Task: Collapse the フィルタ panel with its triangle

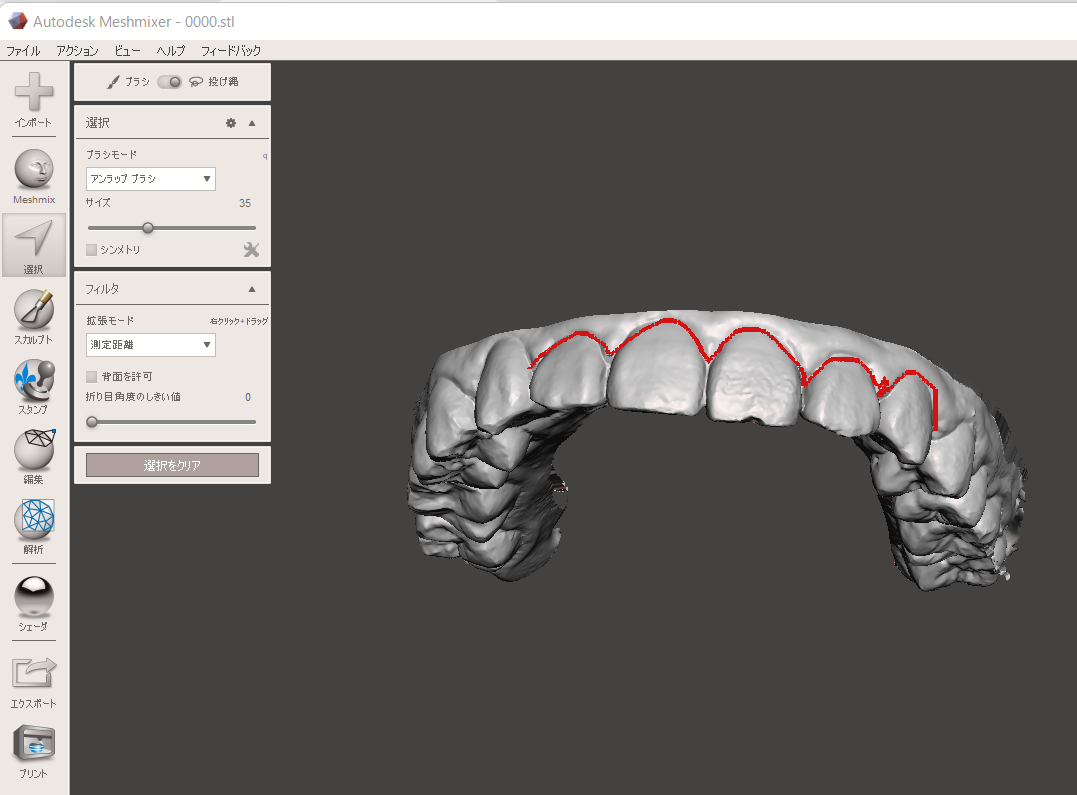Action: (x=252, y=289)
